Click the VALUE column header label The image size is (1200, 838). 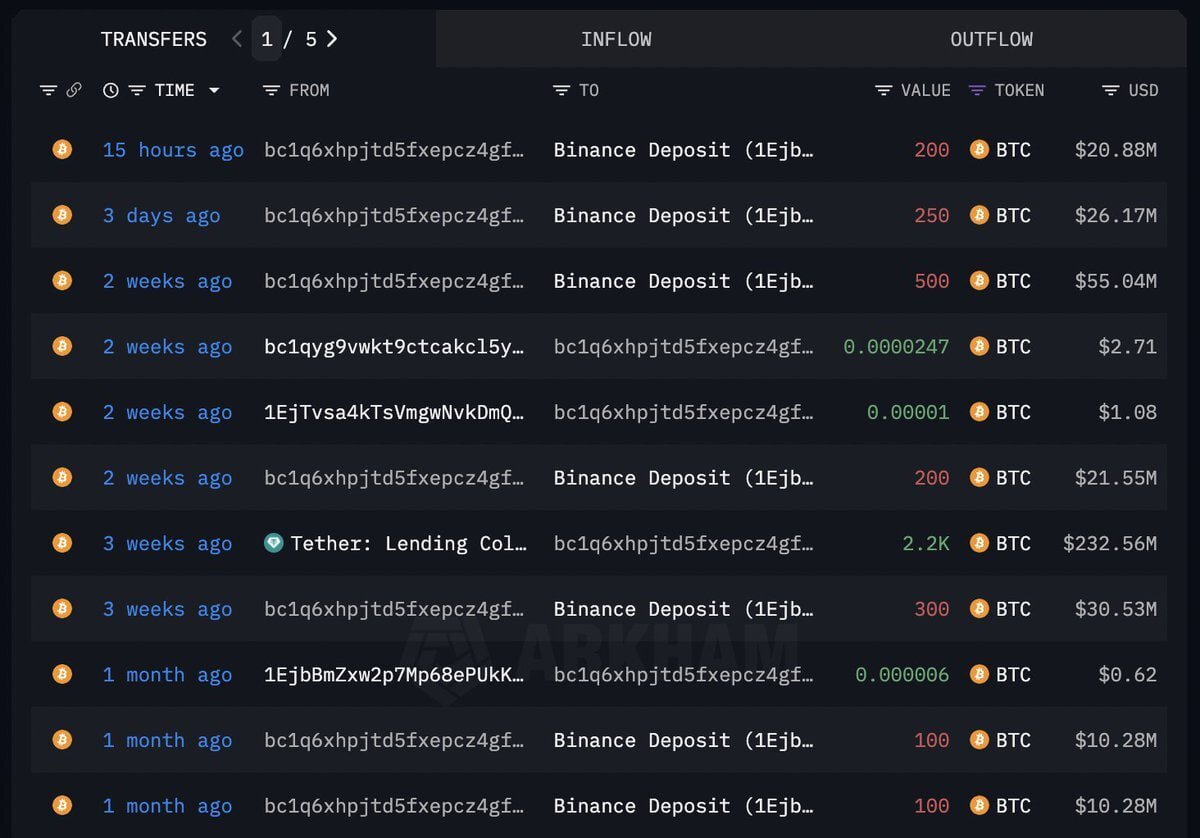pyautogui.click(x=926, y=90)
